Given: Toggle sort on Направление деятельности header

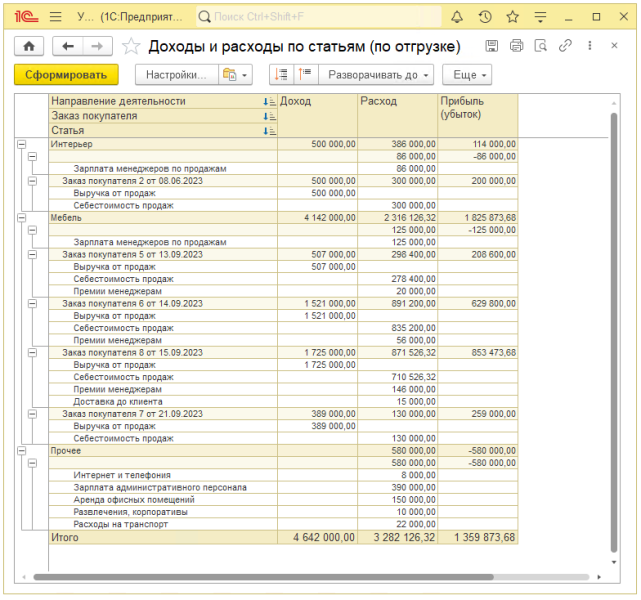Looking at the screenshot, I should tap(268, 102).
